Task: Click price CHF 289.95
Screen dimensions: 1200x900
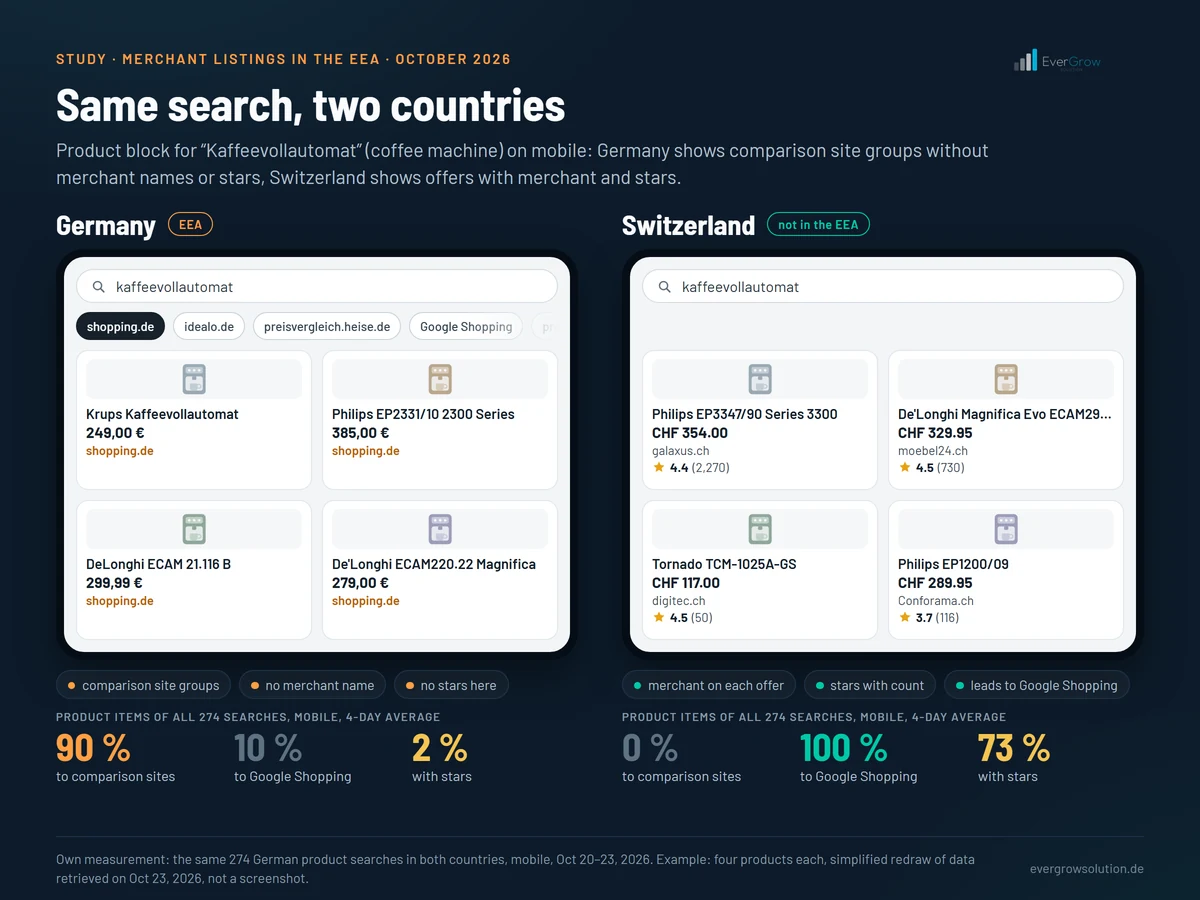Action: pyautogui.click(x=935, y=583)
